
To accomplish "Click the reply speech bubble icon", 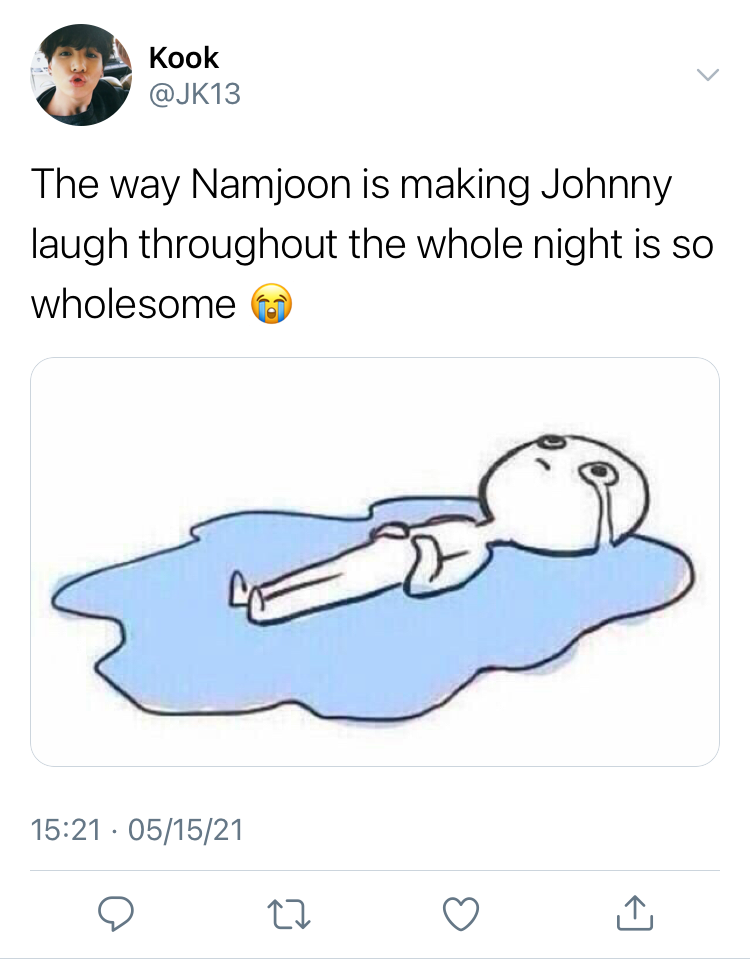I will [116, 913].
